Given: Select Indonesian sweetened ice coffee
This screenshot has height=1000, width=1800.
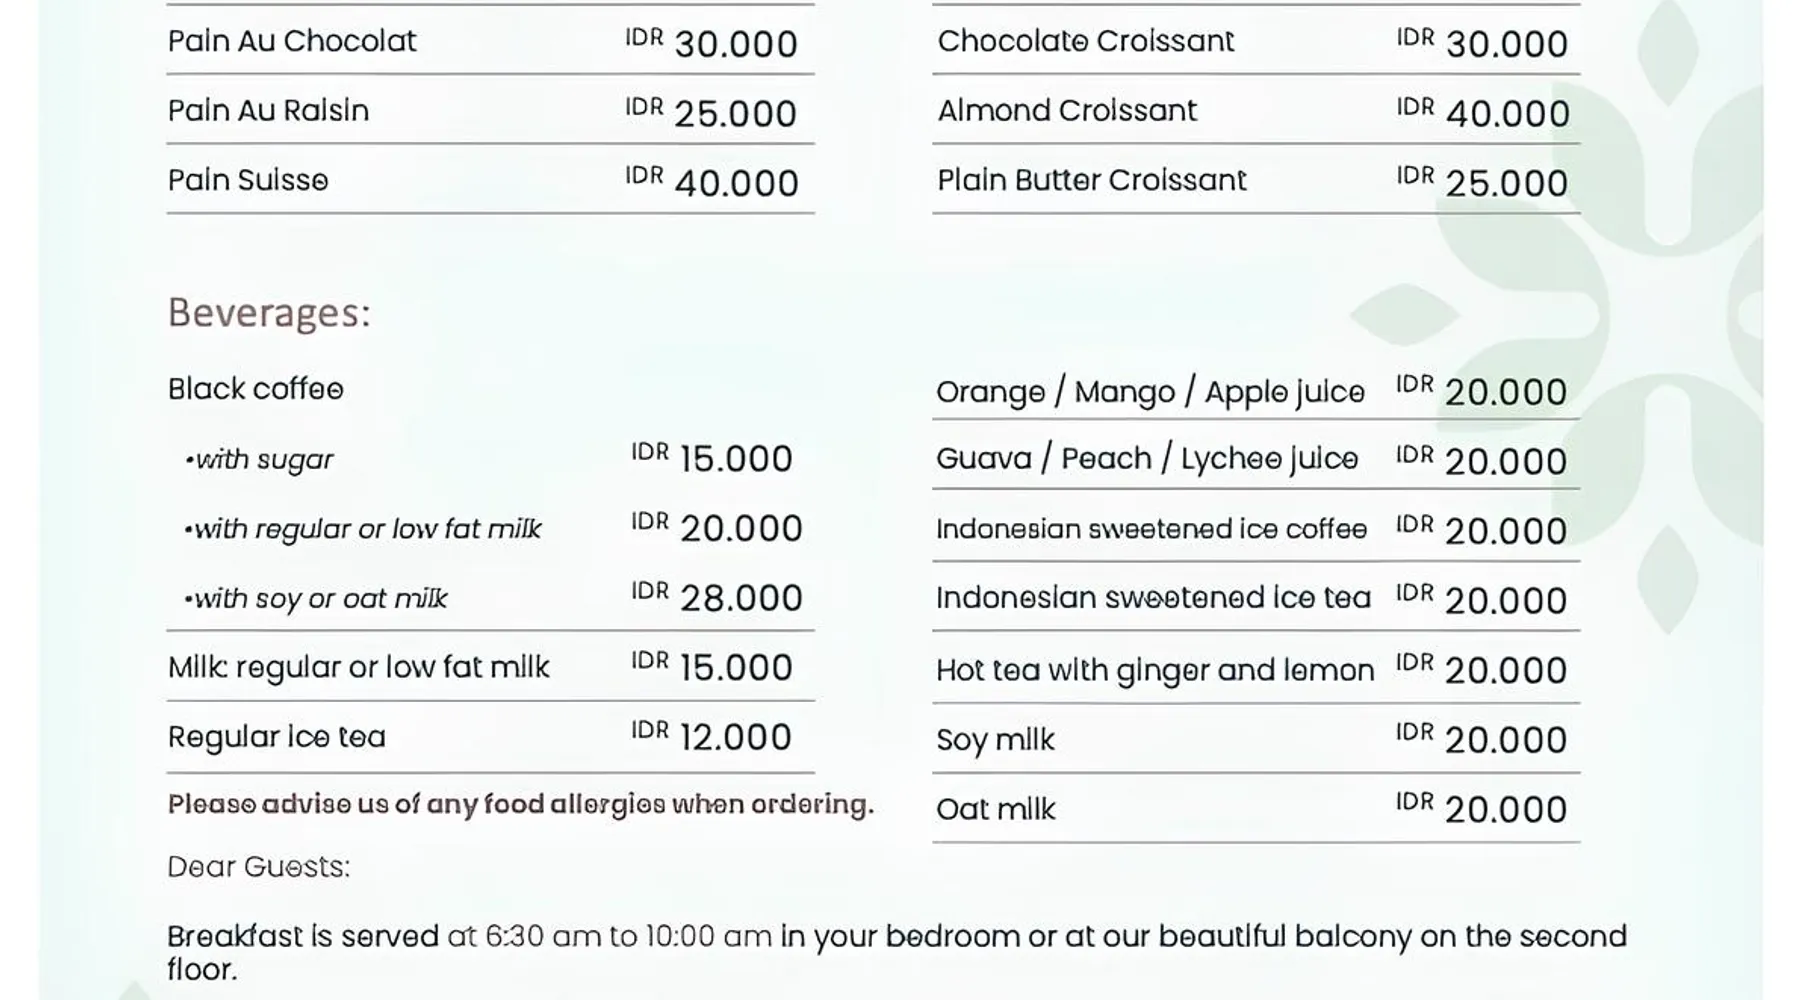Looking at the screenshot, I should (x=1151, y=529).
